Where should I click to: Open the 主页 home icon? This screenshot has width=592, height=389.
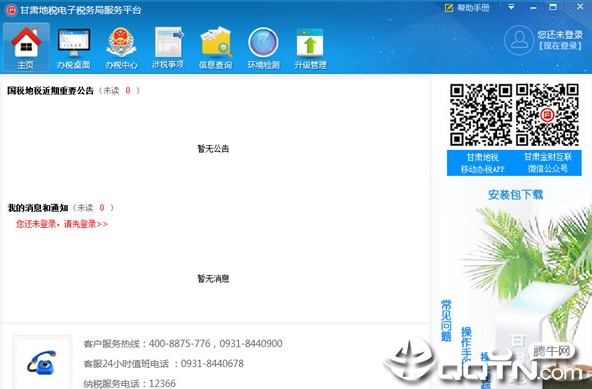[x=26, y=47]
